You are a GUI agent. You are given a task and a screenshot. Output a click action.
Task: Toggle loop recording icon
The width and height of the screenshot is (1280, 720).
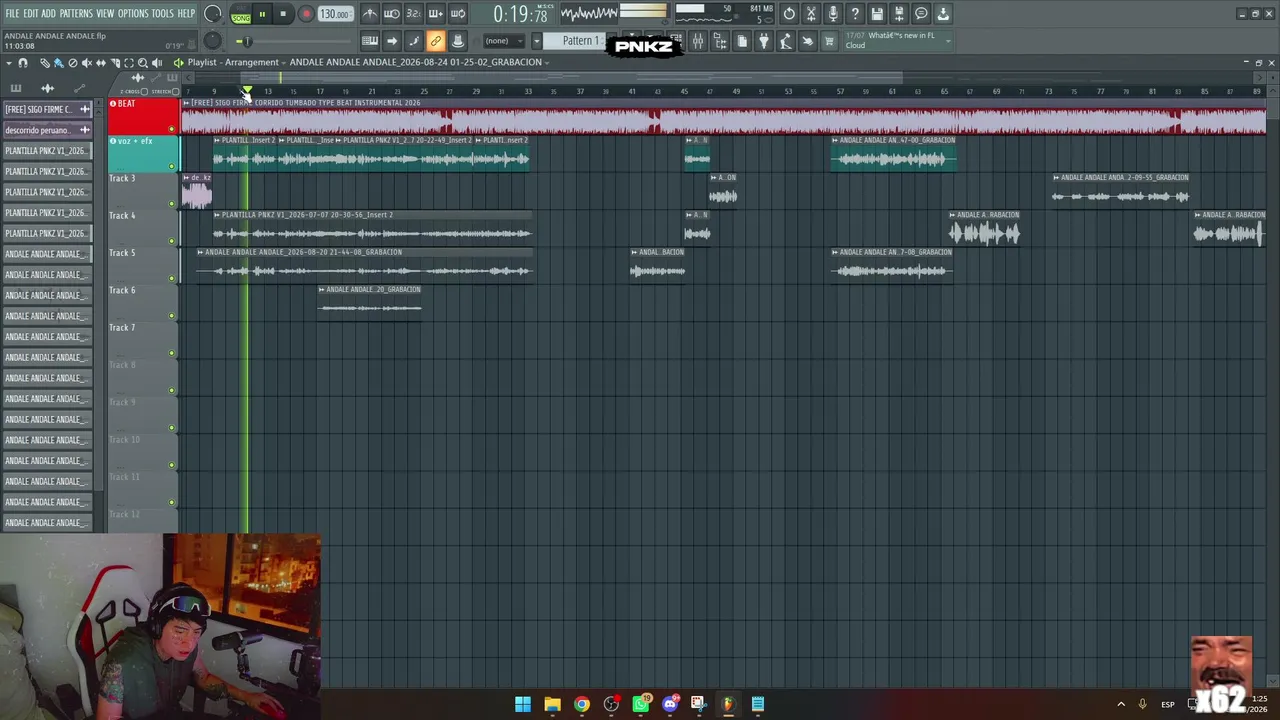(x=457, y=14)
